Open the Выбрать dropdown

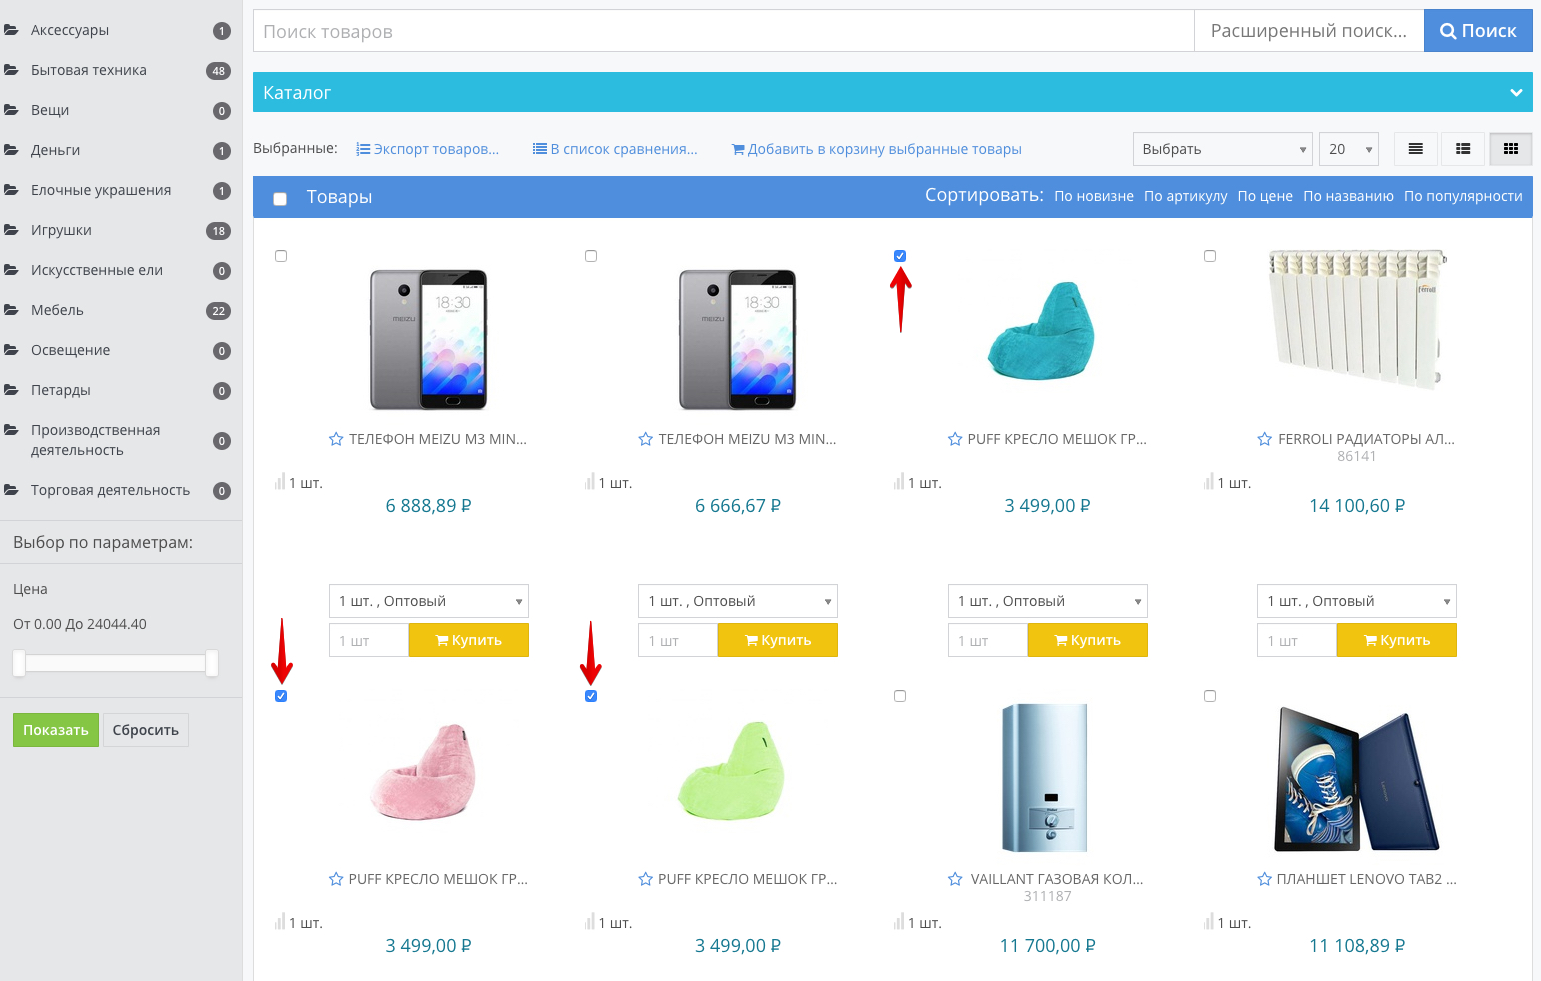(x=1221, y=149)
